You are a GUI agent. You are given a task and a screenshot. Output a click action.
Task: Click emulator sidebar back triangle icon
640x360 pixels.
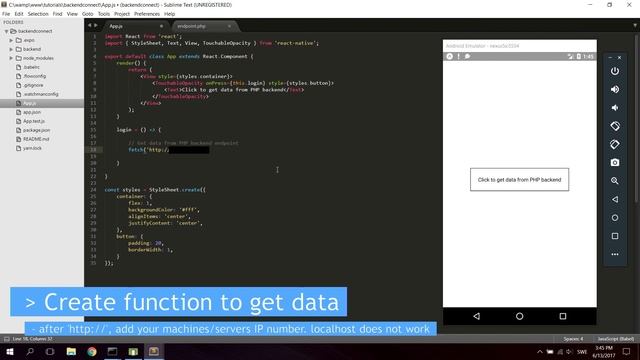(615, 199)
